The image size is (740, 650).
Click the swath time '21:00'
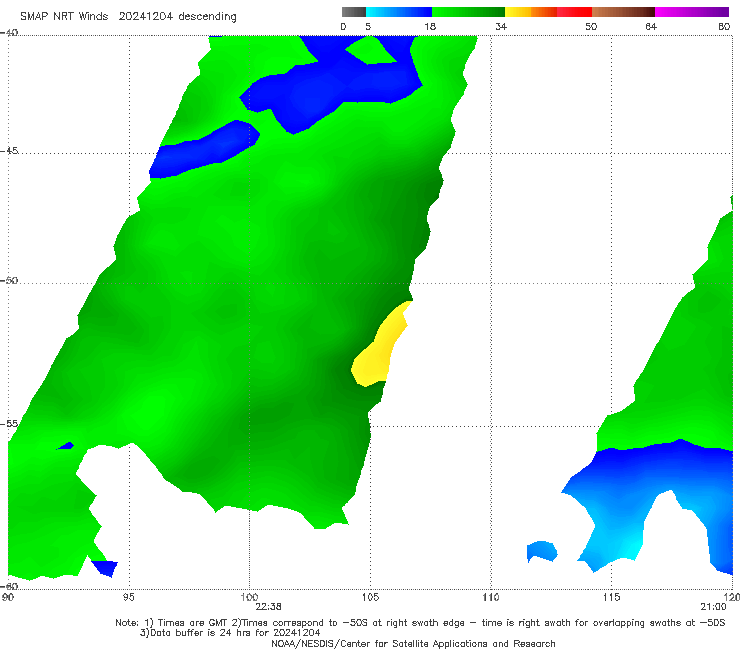tap(714, 607)
